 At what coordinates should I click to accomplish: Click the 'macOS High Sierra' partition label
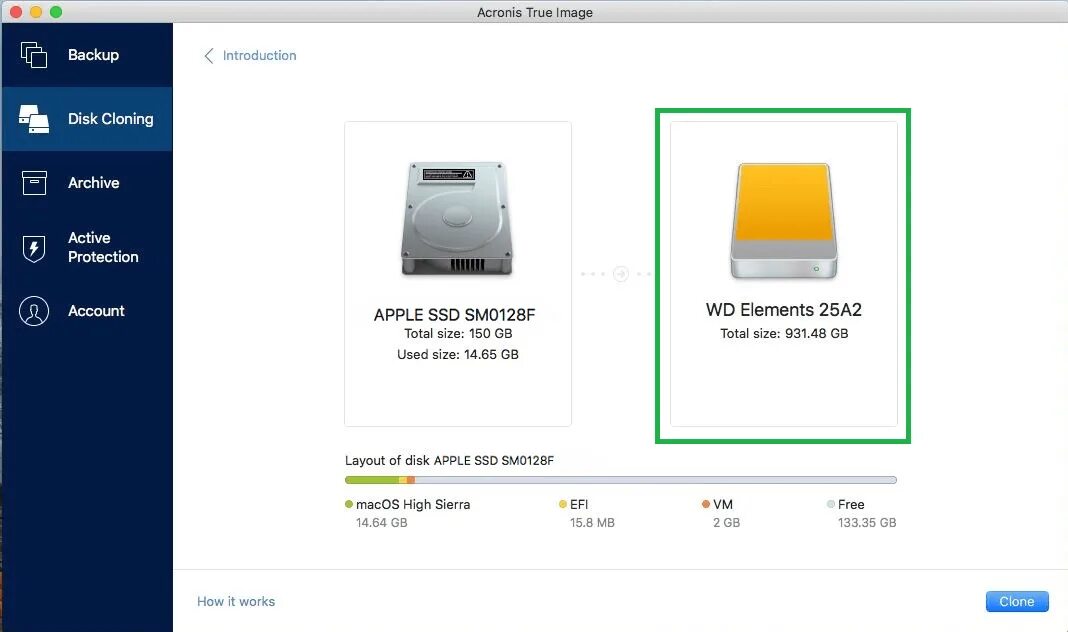coord(413,505)
